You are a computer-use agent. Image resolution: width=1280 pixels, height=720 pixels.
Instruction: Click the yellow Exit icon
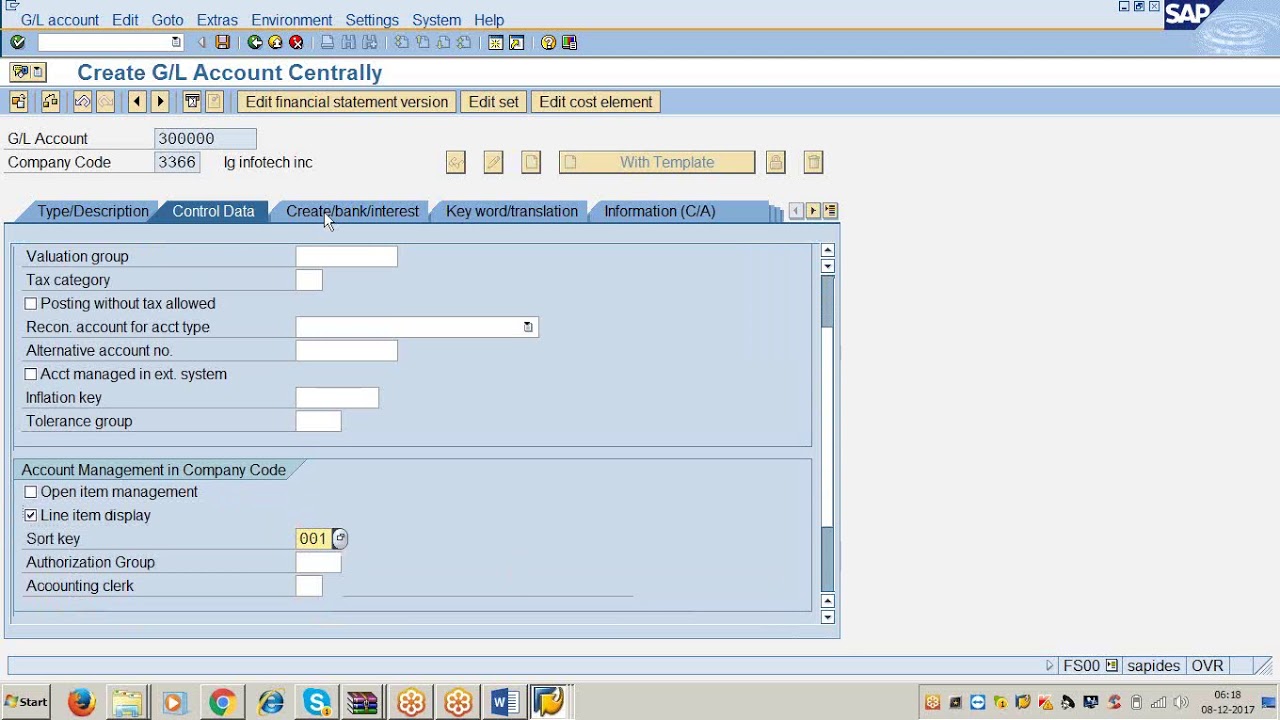pos(275,42)
